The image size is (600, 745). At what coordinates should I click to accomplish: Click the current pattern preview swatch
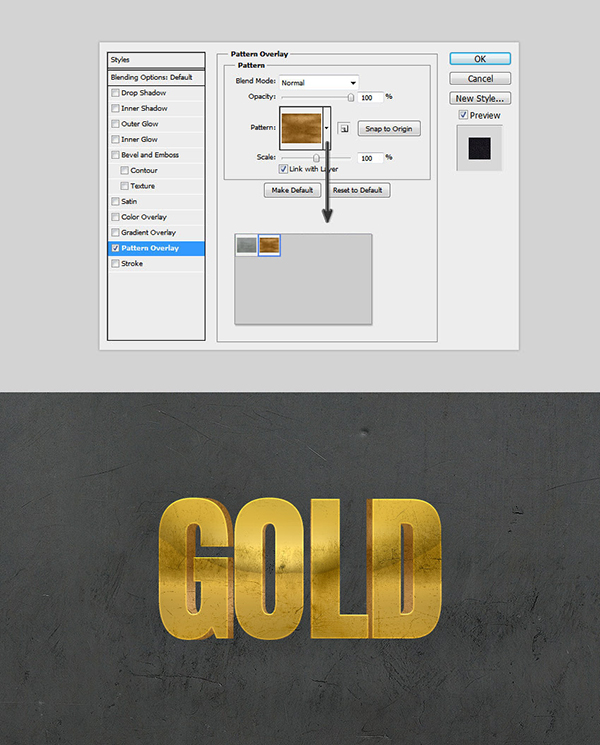[x=301, y=128]
